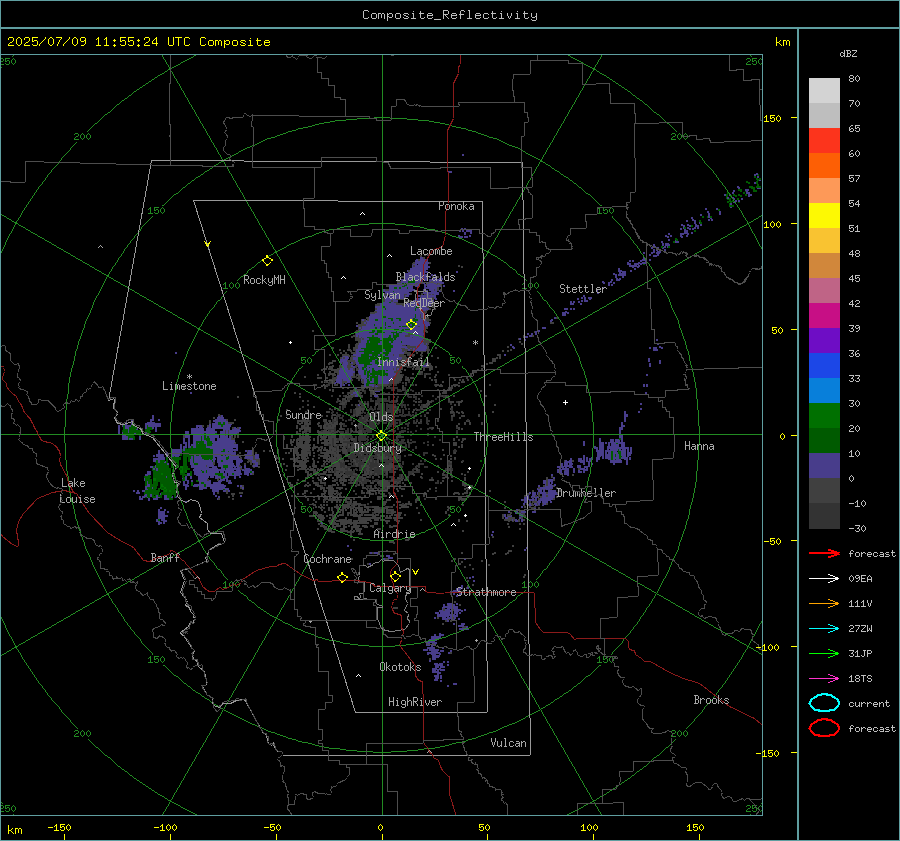Click the yellow diamond marker near Cochrane

click(x=342, y=577)
